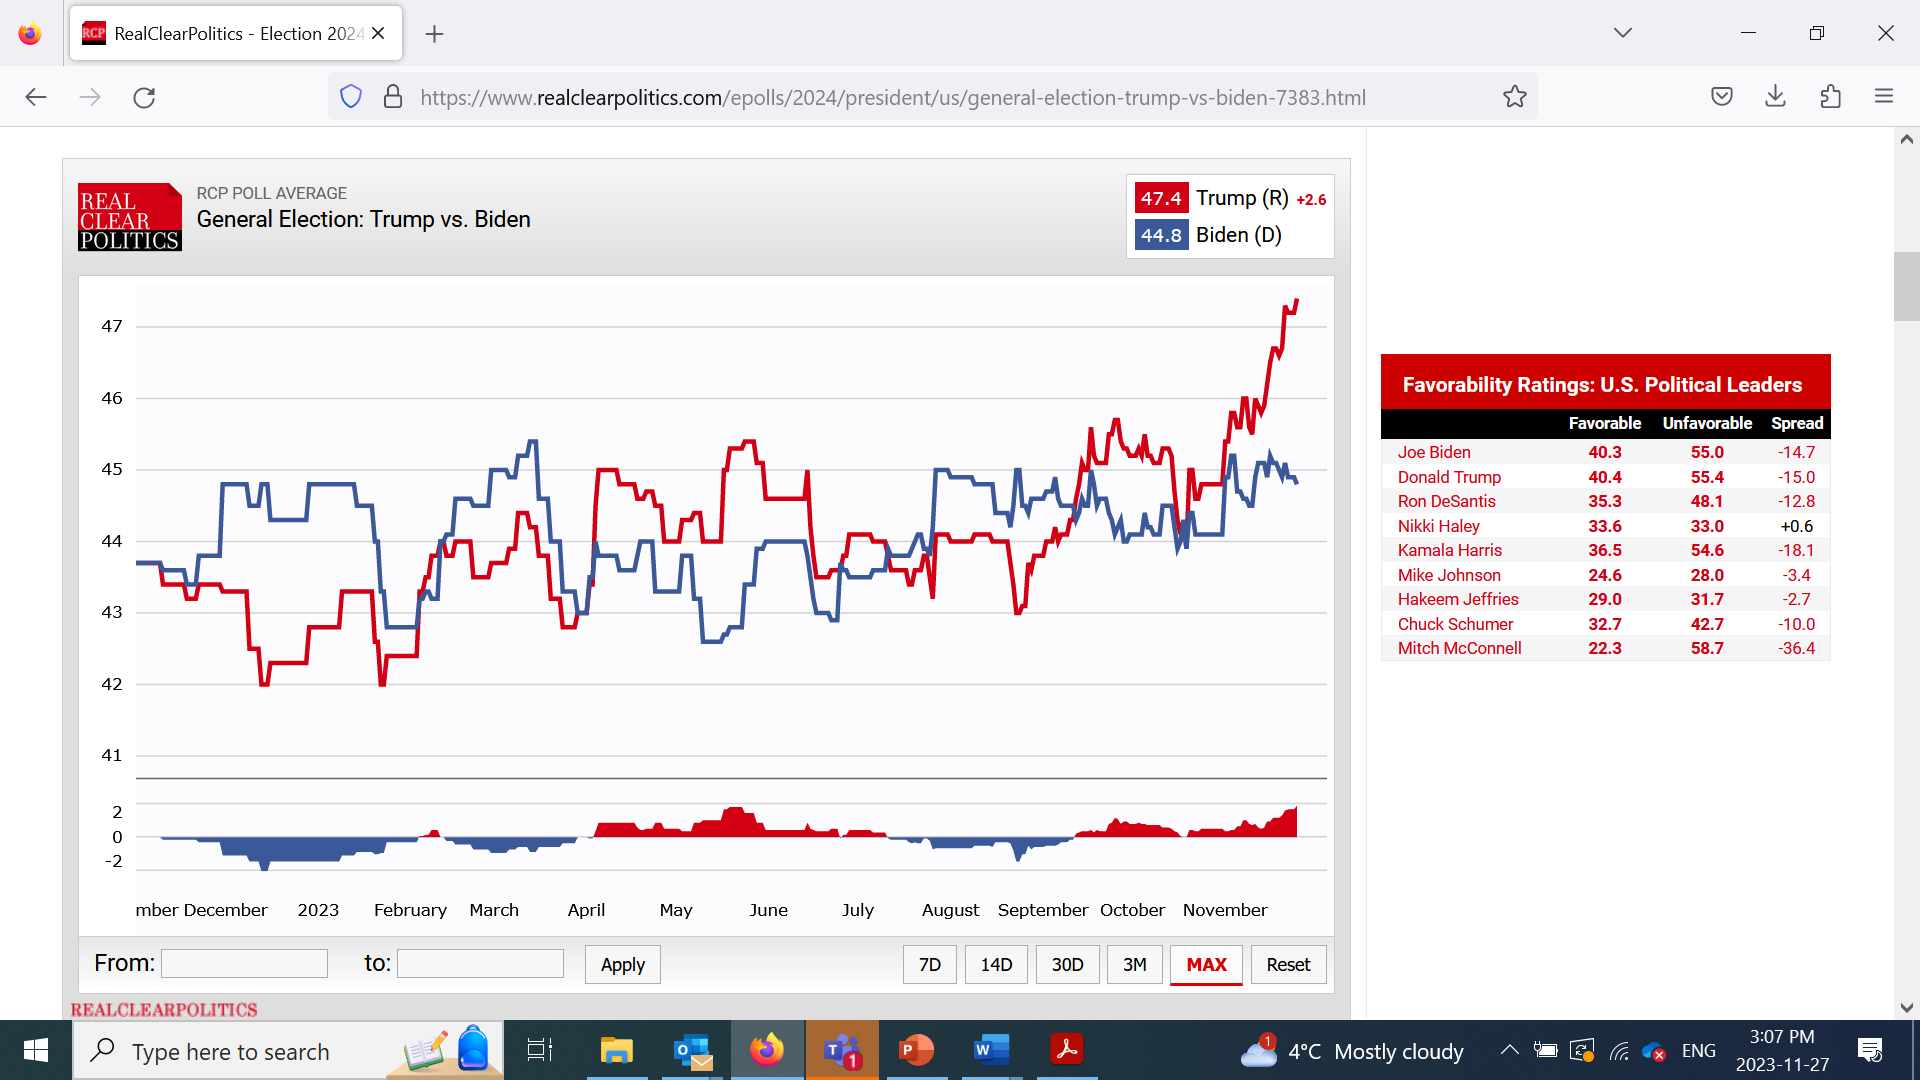Screen dimensions: 1920x1080
Task: Click the RealClearPolitics logo in chart header
Action: [130, 217]
